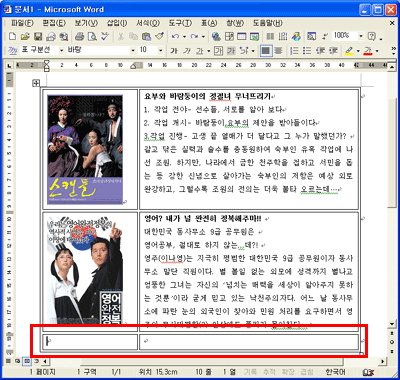Click the Insert Table icon
400x380 pixels.
242,36
